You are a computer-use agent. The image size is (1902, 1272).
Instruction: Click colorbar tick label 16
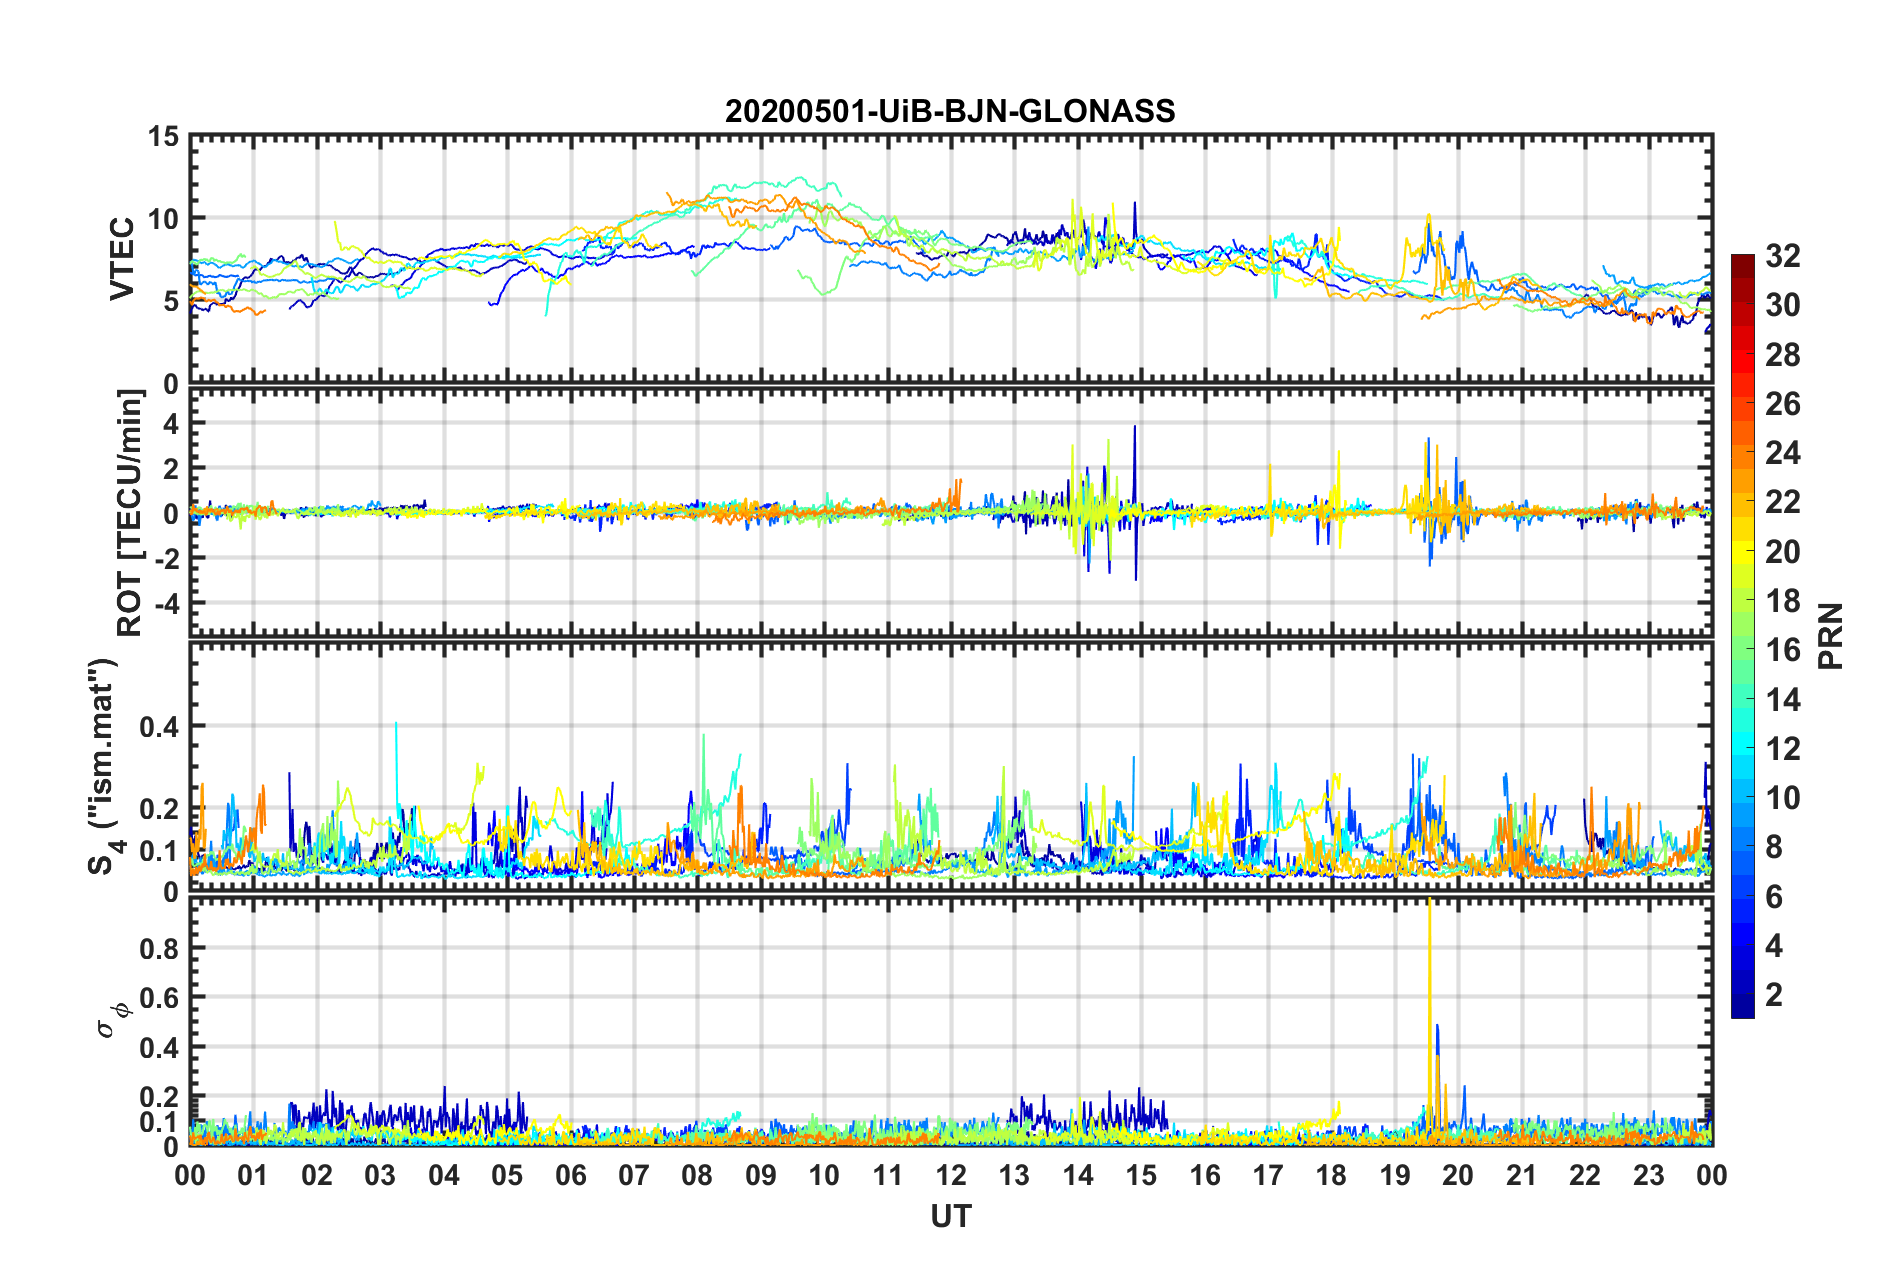1782,650
